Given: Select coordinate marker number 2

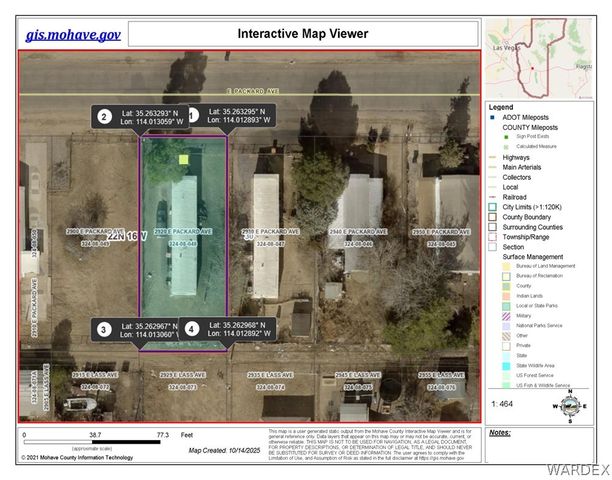Looking at the screenshot, I should tap(104, 117).
